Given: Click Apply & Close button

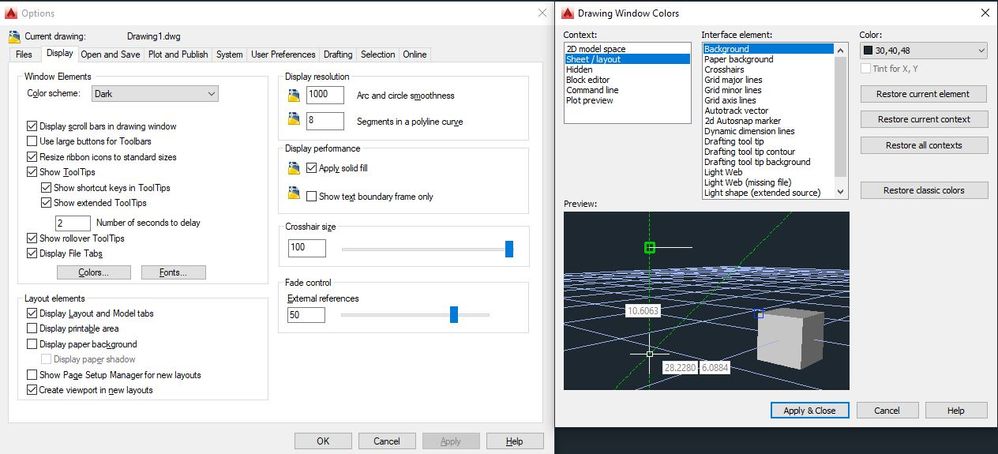Looking at the screenshot, I should pos(810,411).
